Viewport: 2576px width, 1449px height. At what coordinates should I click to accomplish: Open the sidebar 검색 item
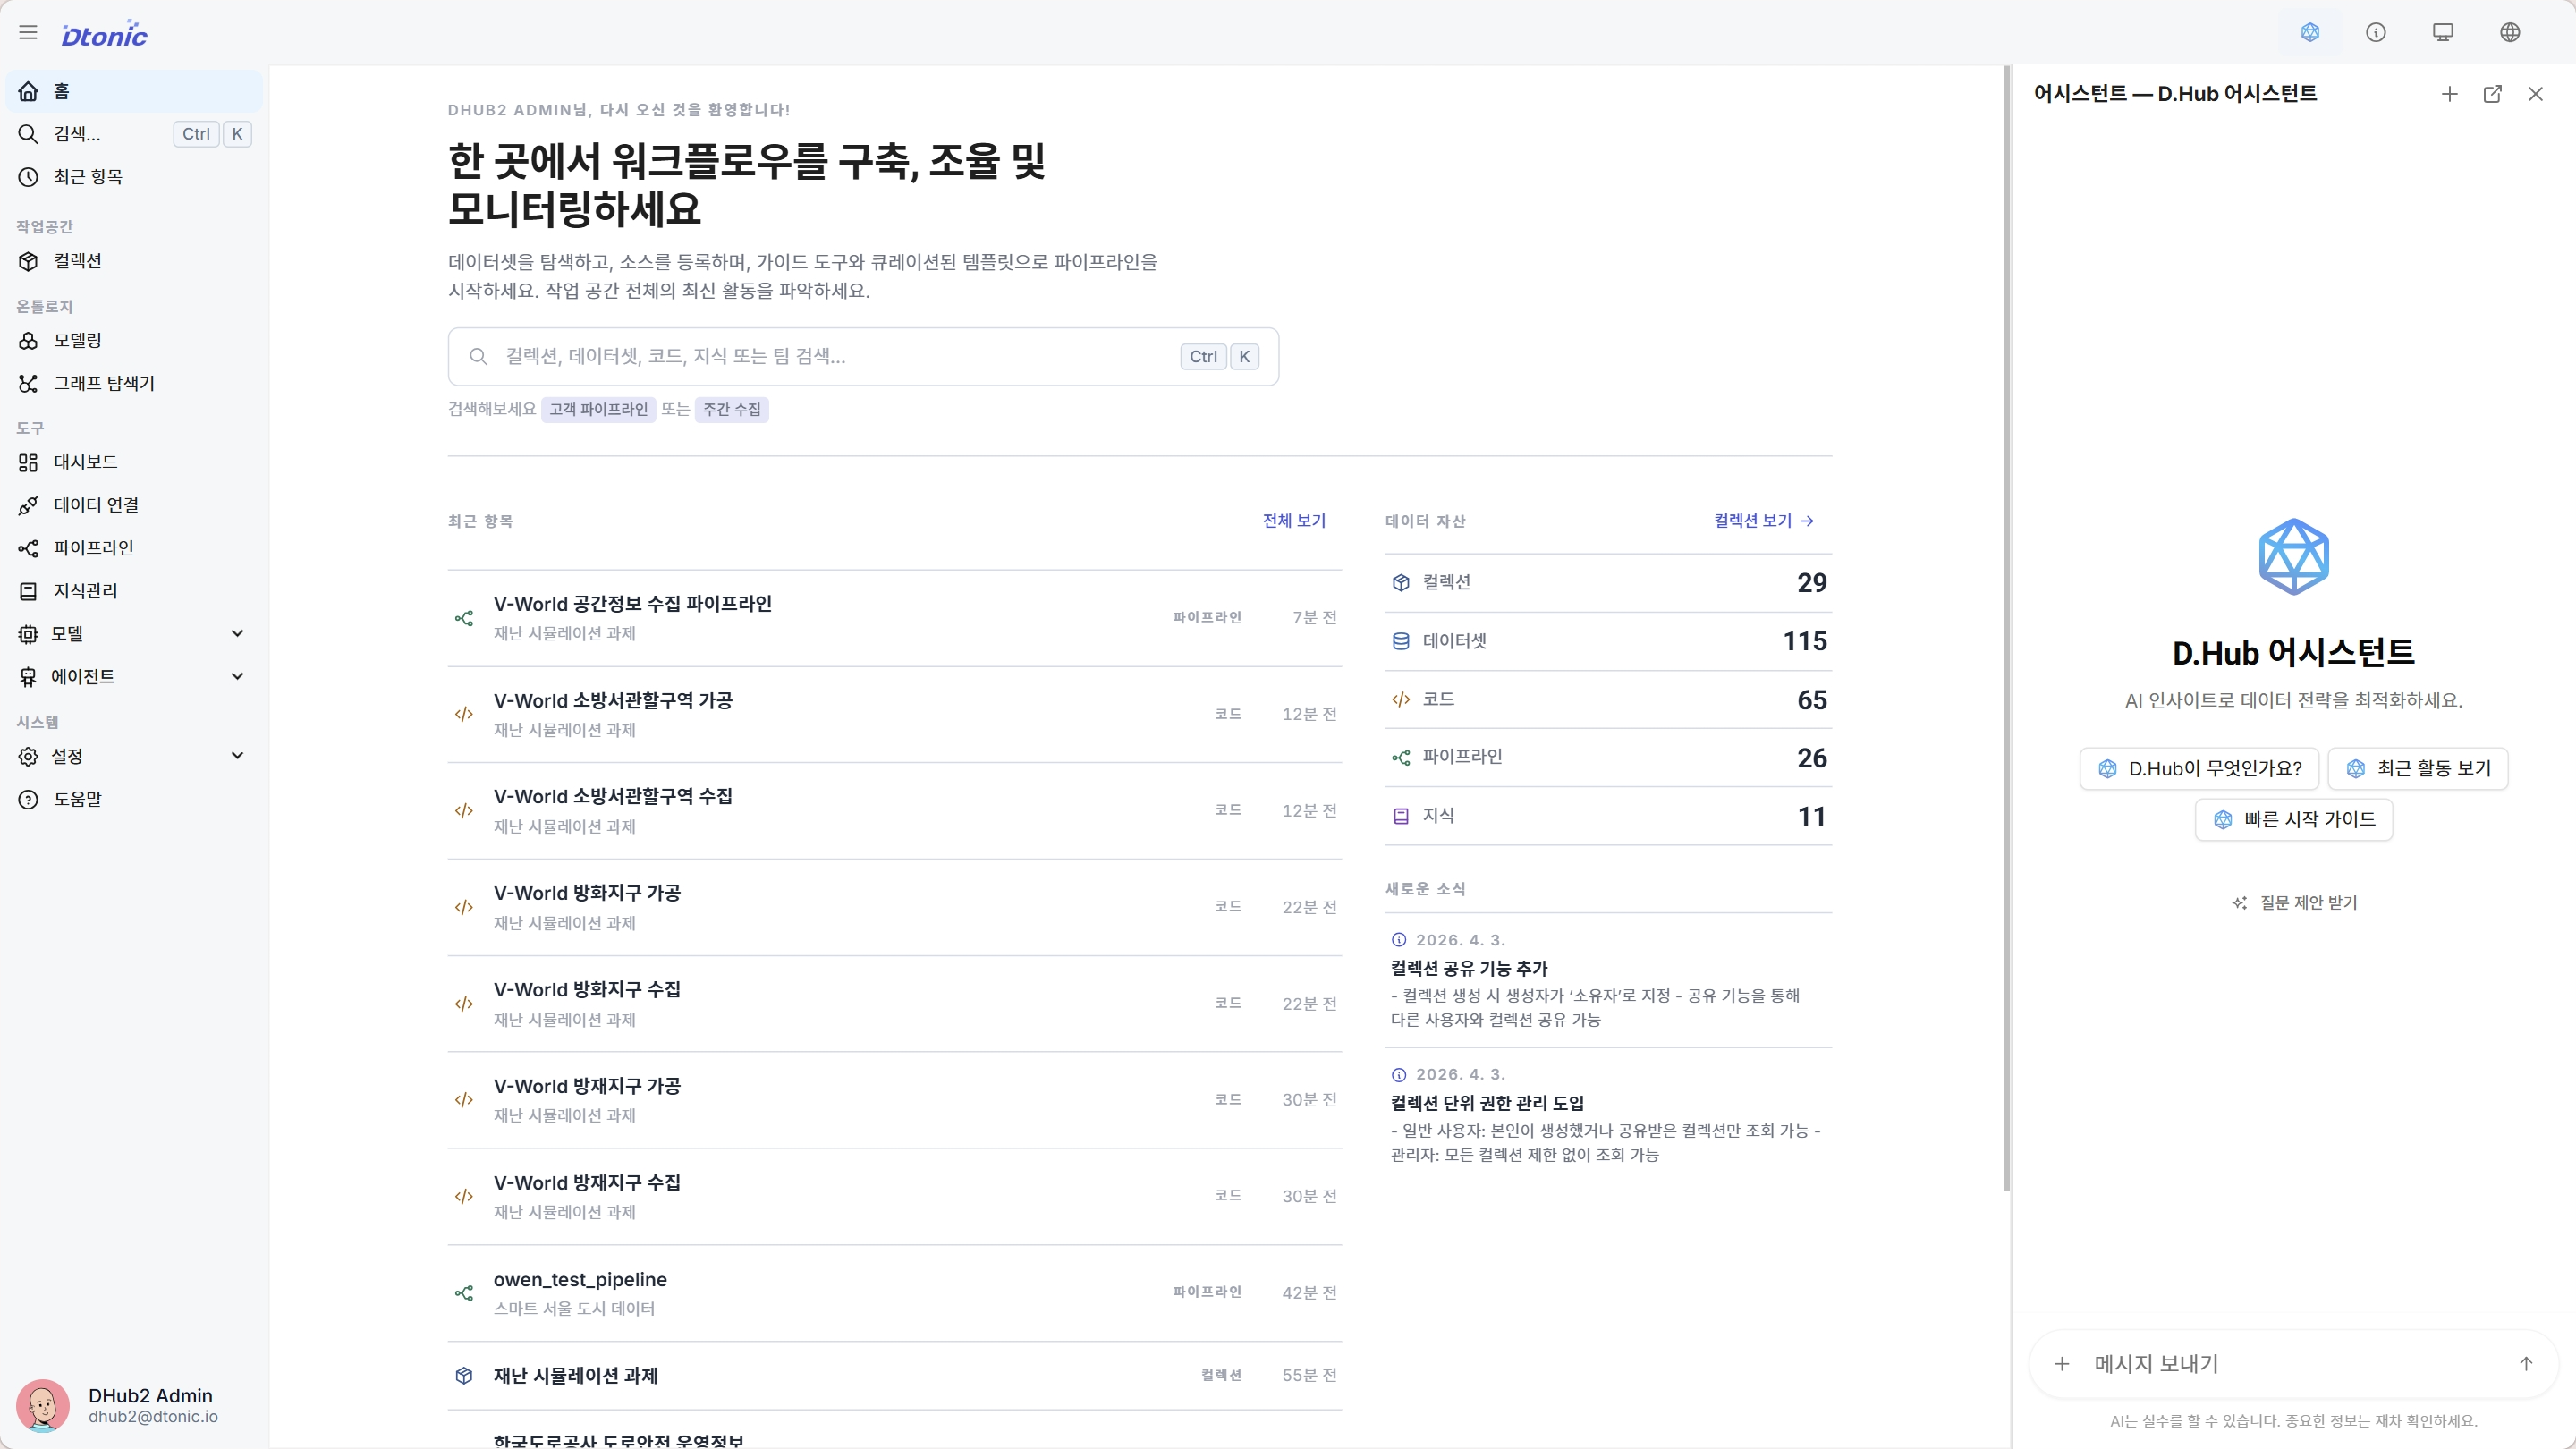pyautogui.click(x=134, y=134)
